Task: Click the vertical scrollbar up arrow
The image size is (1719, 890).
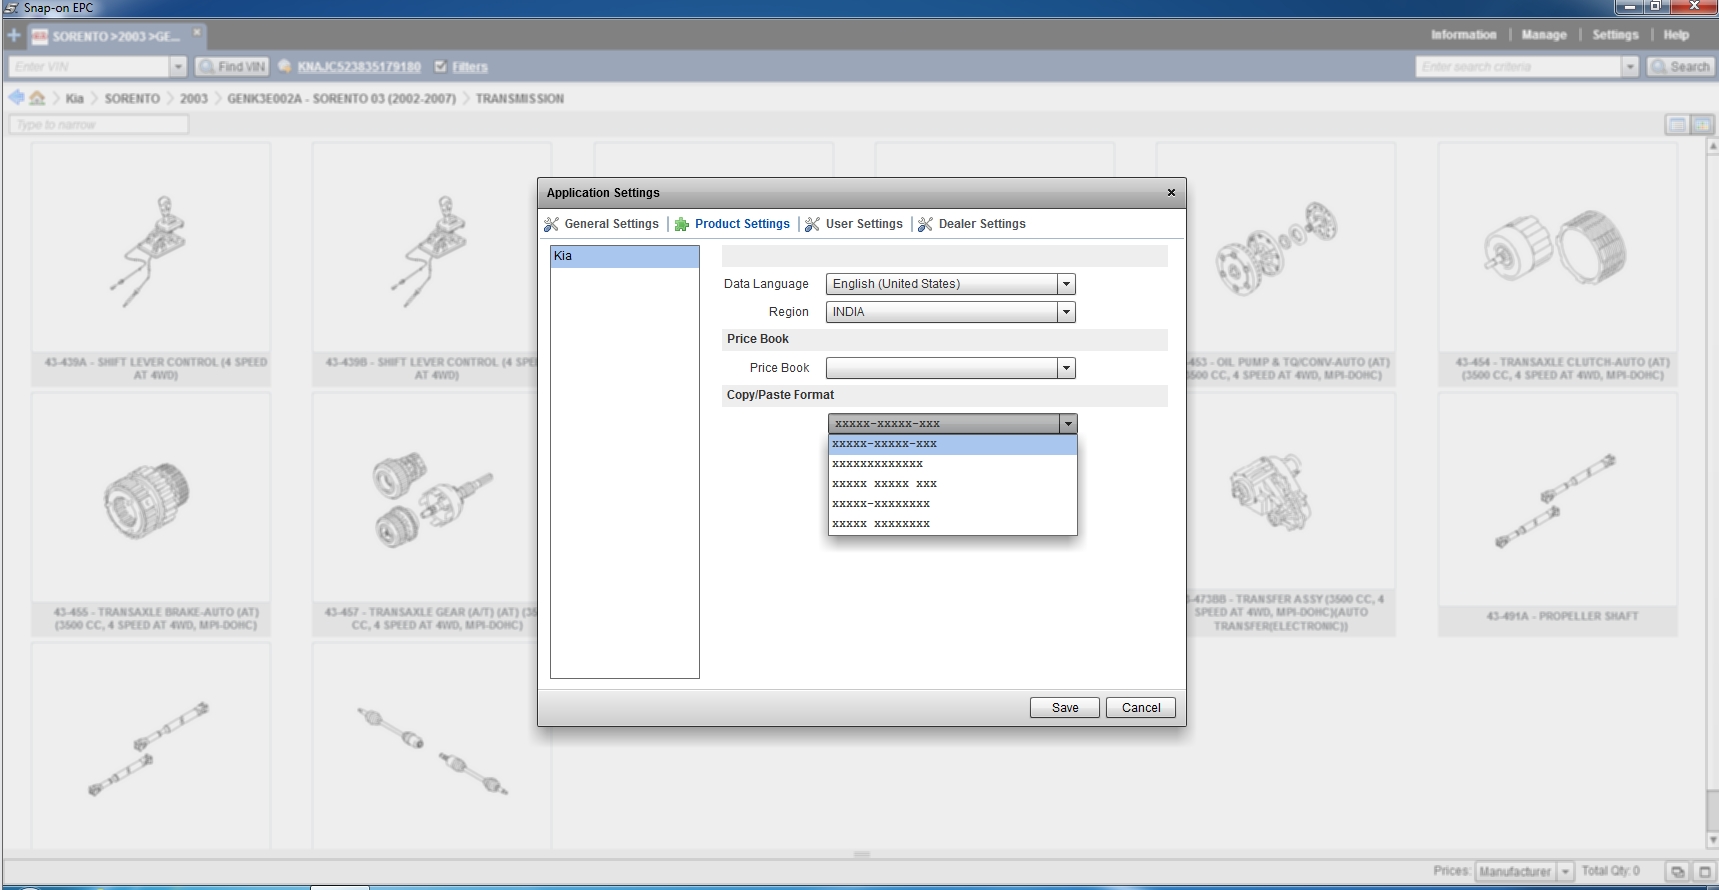Action: point(1712,146)
